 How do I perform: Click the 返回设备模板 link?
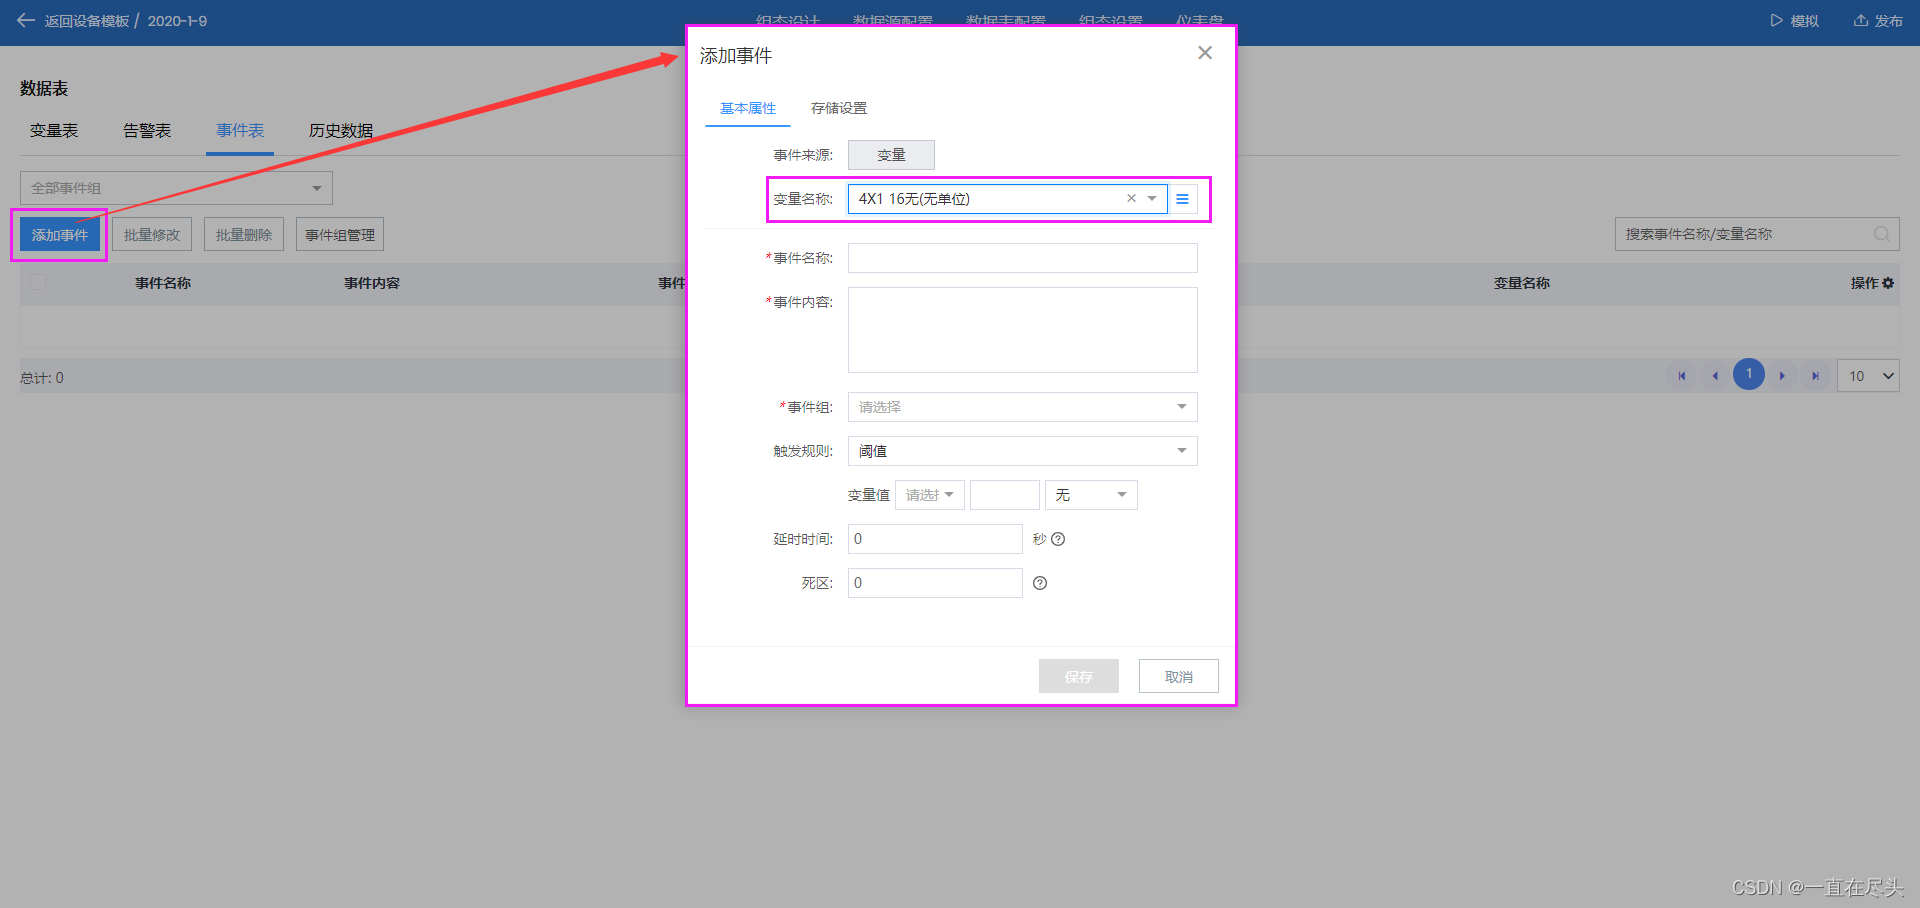pos(87,21)
